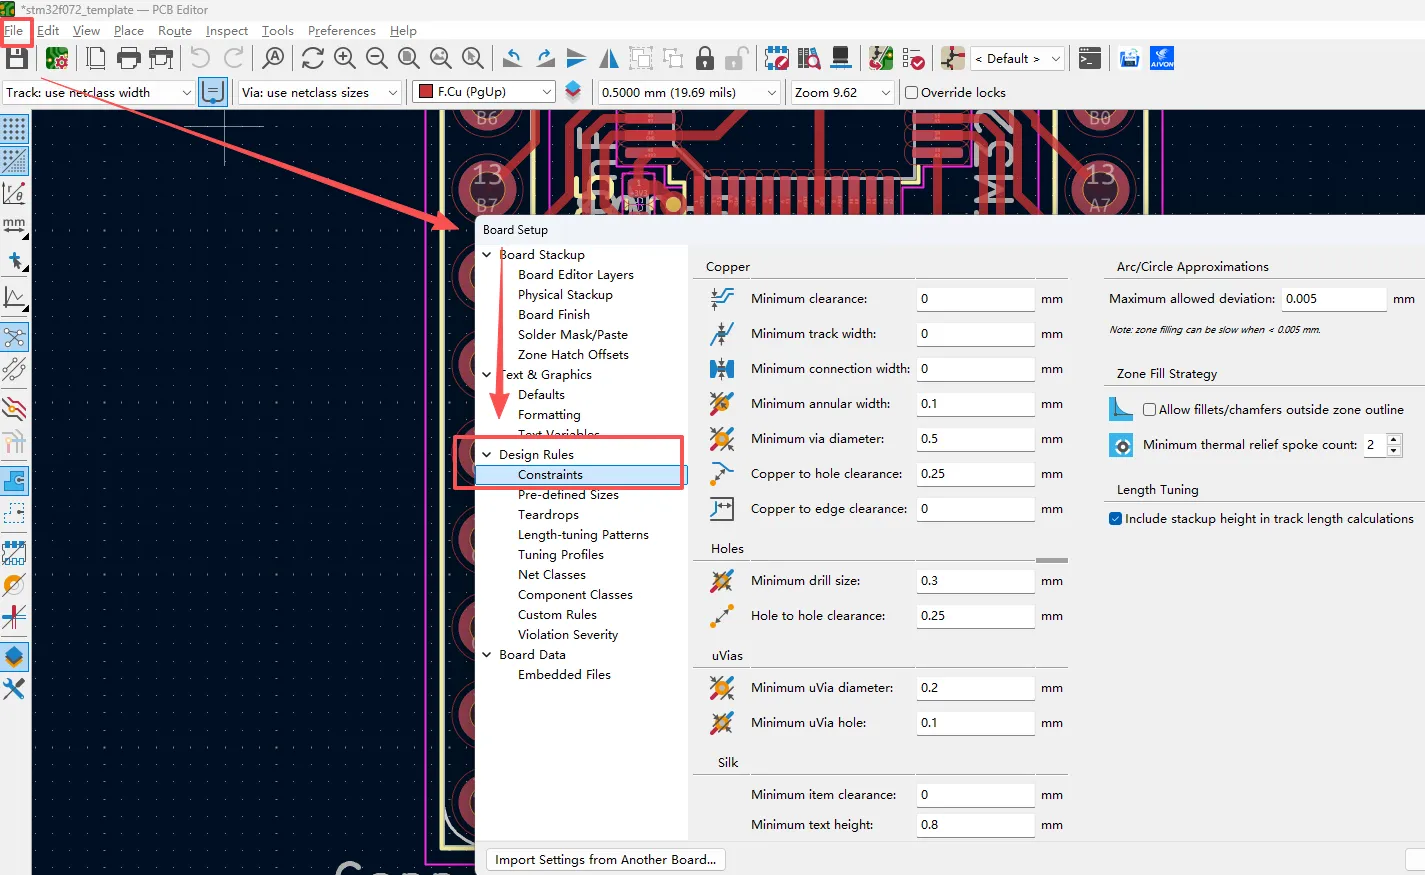Click the Minimum via diameter field

pos(975,438)
